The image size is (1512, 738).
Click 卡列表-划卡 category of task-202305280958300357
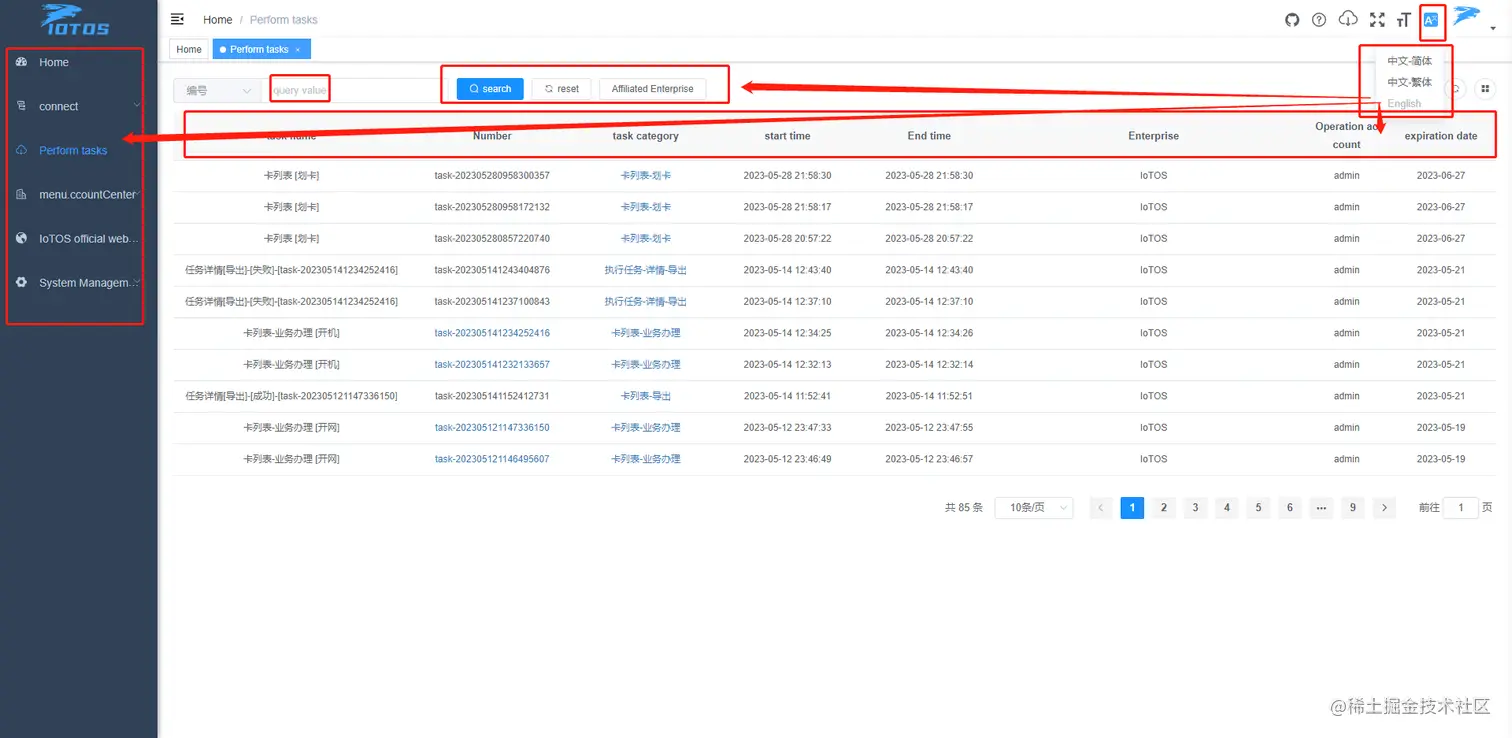(x=646, y=176)
